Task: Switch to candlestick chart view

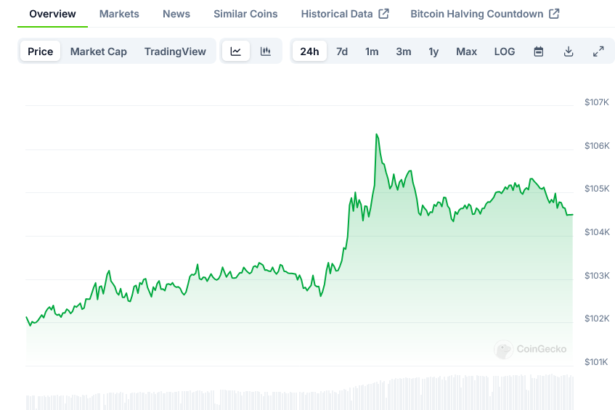Action: tap(265, 51)
